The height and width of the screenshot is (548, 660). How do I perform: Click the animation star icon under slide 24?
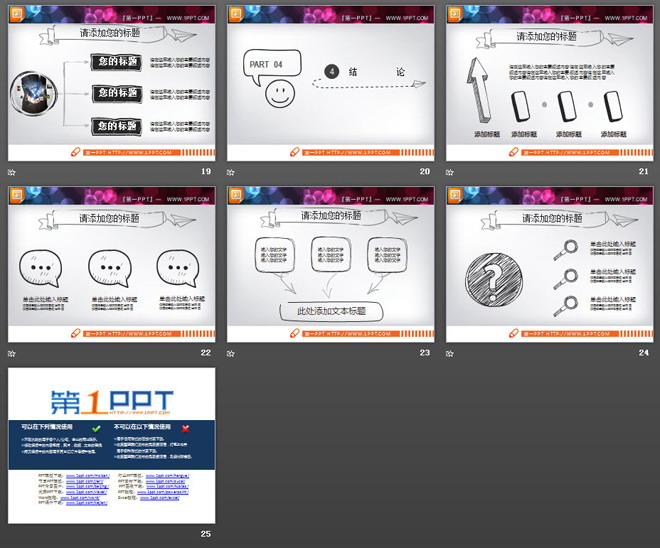[450, 352]
